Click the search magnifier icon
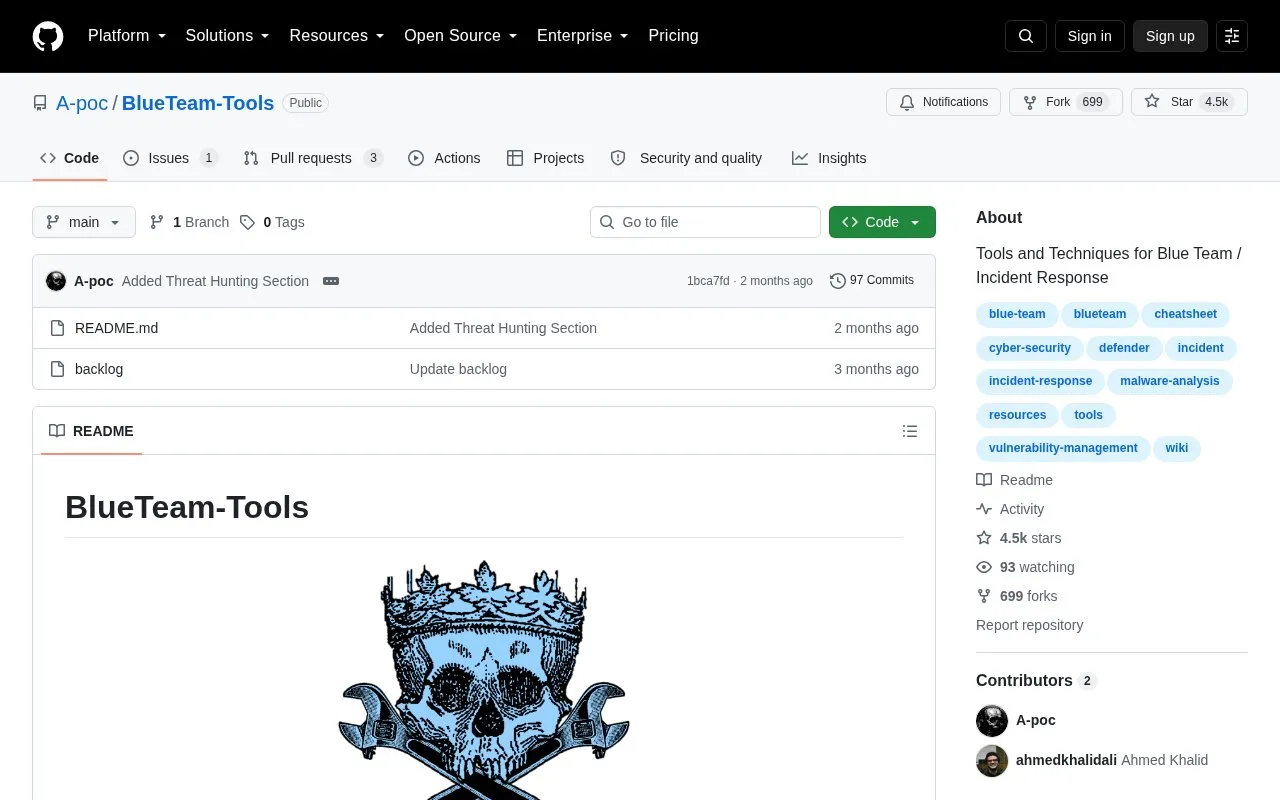 tap(1026, 36)
